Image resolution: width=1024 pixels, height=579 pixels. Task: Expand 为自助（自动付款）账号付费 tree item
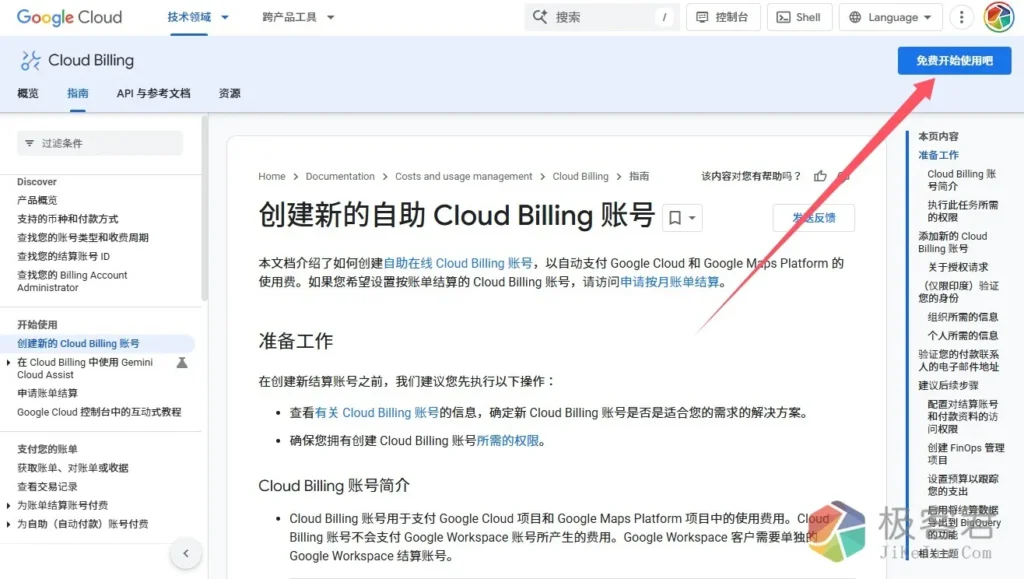tap(10, 524)
